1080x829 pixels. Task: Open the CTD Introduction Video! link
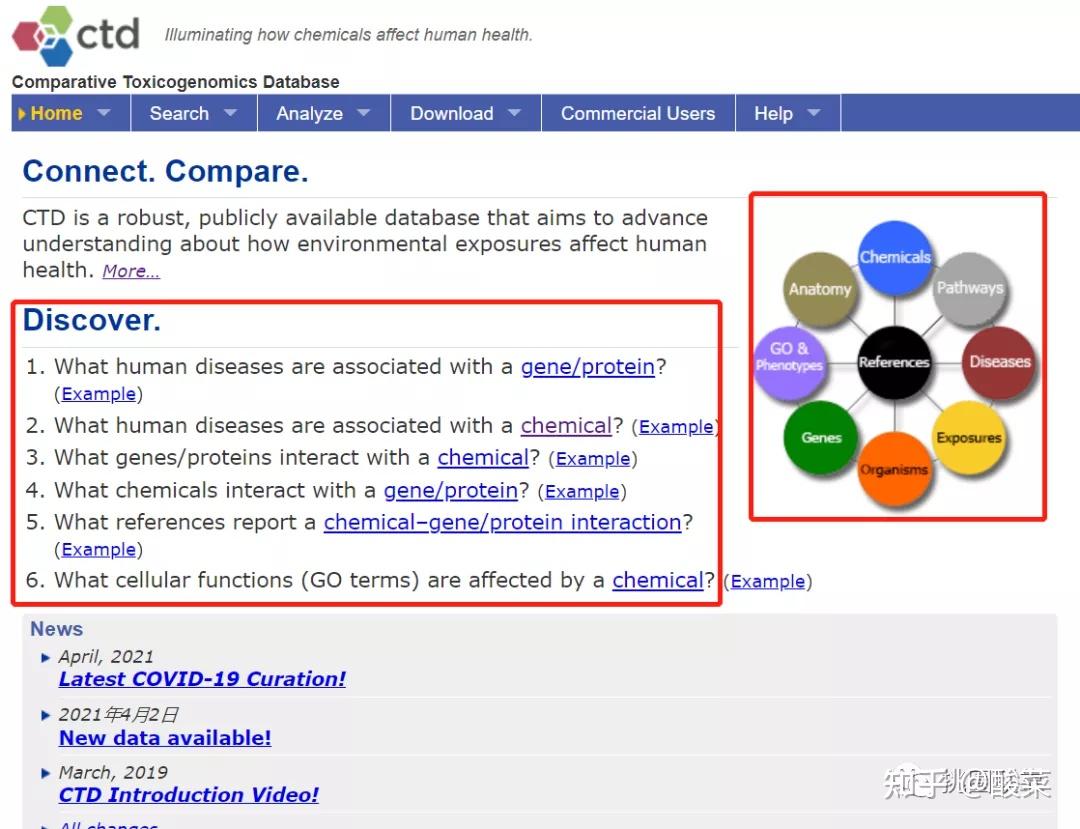(x=189, y=795)
